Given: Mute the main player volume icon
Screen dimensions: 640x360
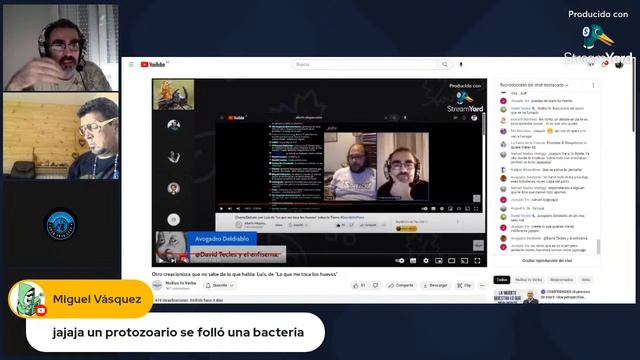Looking at the screenshot, I should point(184,260).
